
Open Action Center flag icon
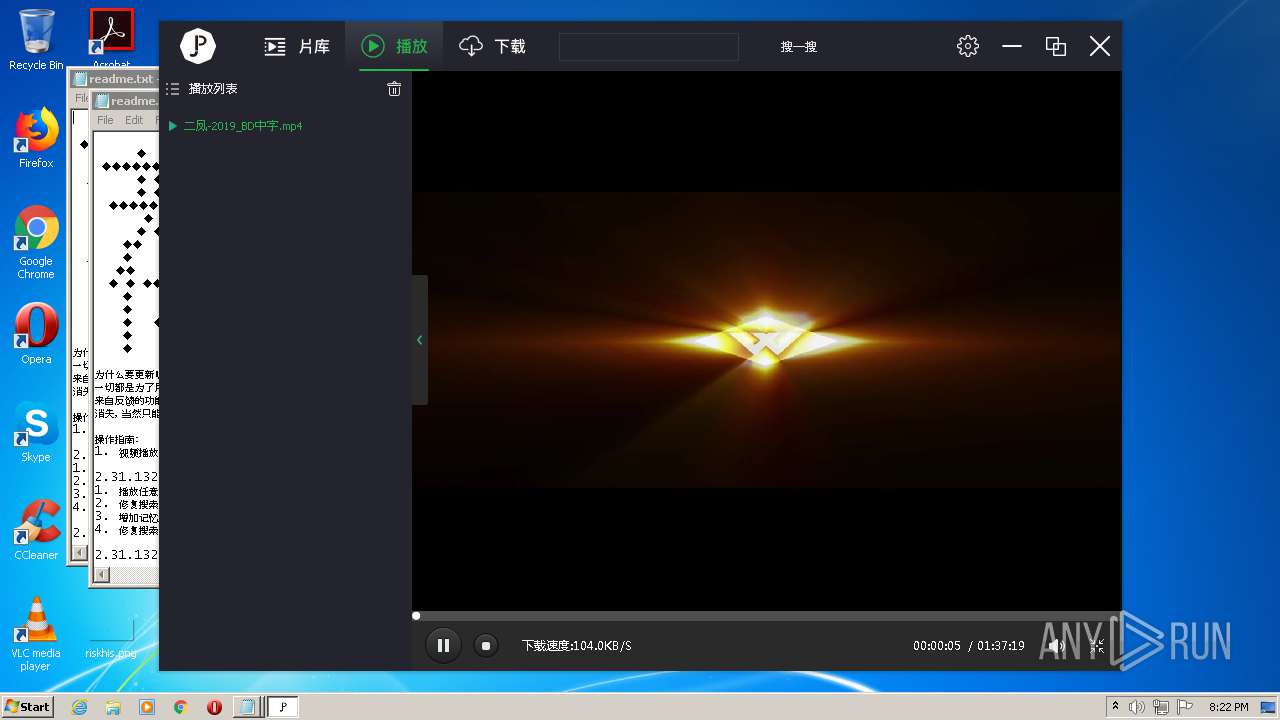tap(1185, 707)
